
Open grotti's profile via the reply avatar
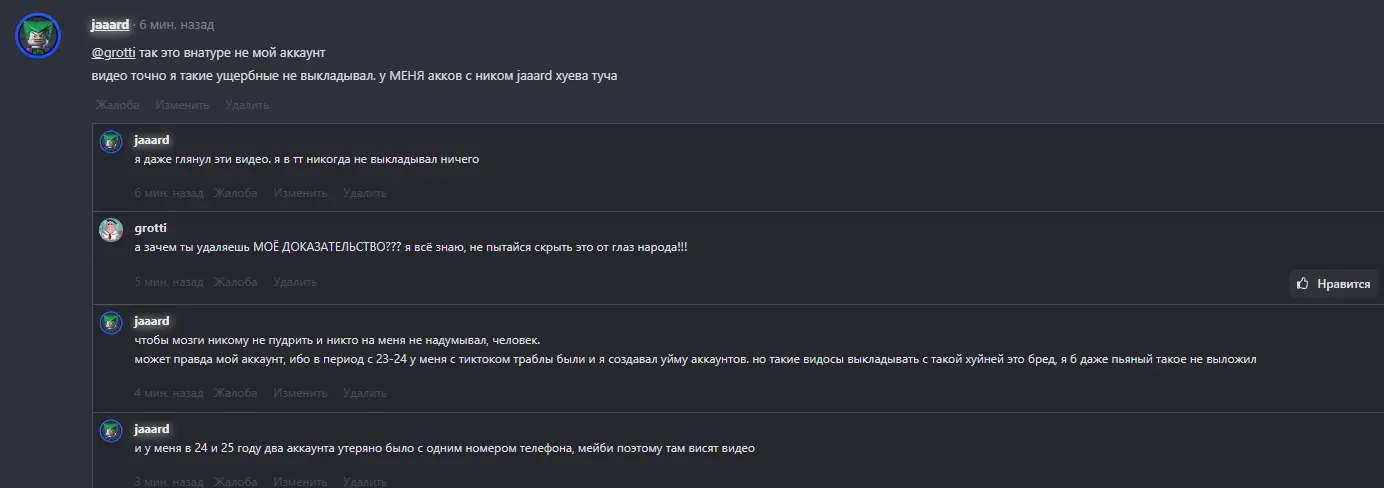click(111, 229)
